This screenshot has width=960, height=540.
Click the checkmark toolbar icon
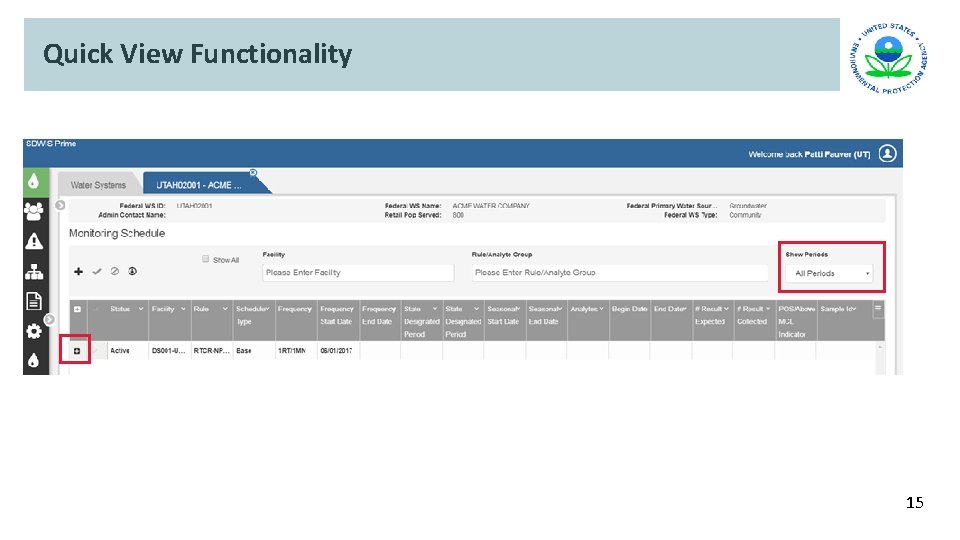(x=97, y=271)
